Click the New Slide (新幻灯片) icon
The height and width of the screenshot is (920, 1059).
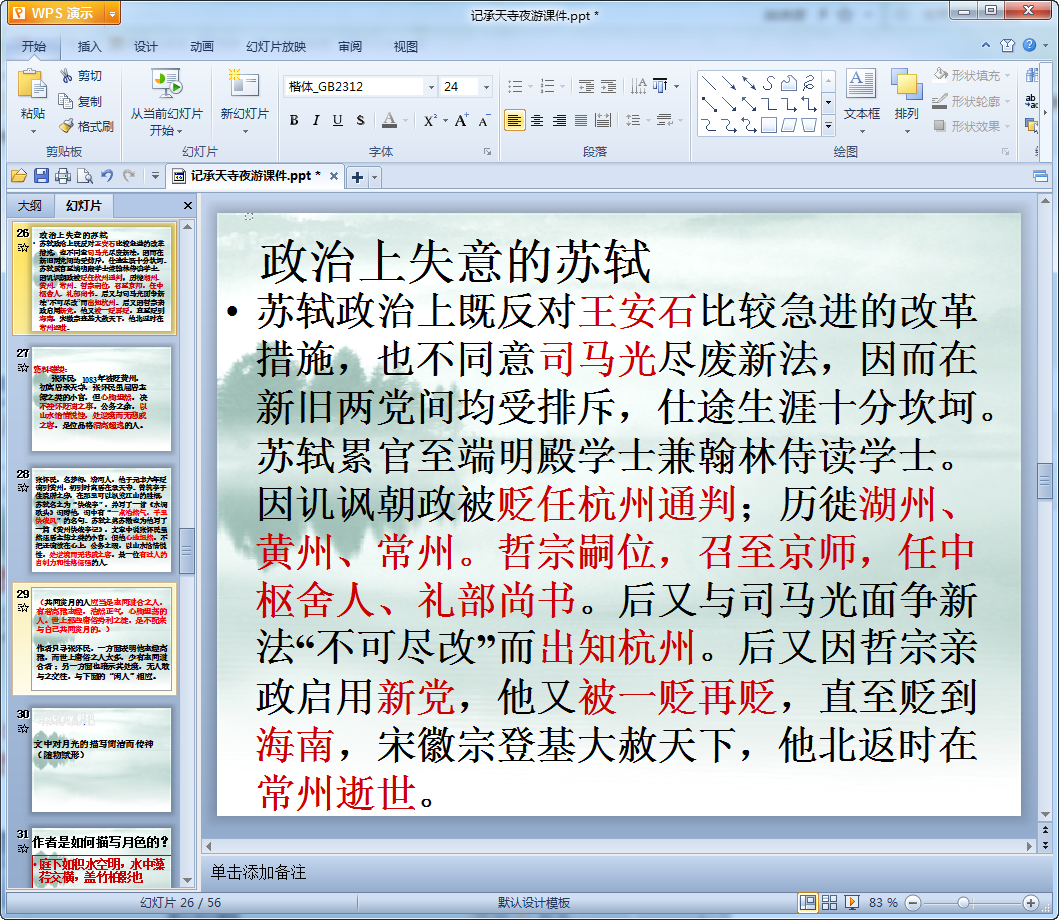(x=244, y=84)
